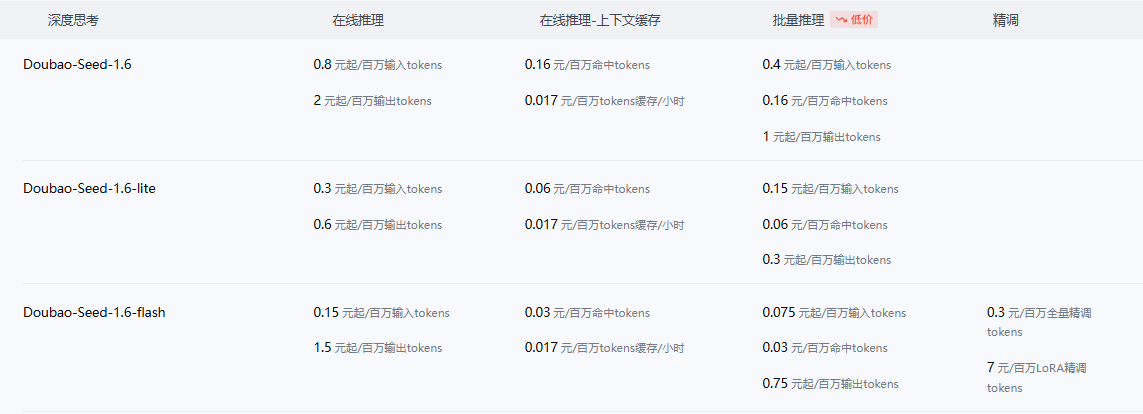
Task: Click 1.6-lite online price 0.3 元起/百万输入tokens
Action: click(x=378, y=189)
